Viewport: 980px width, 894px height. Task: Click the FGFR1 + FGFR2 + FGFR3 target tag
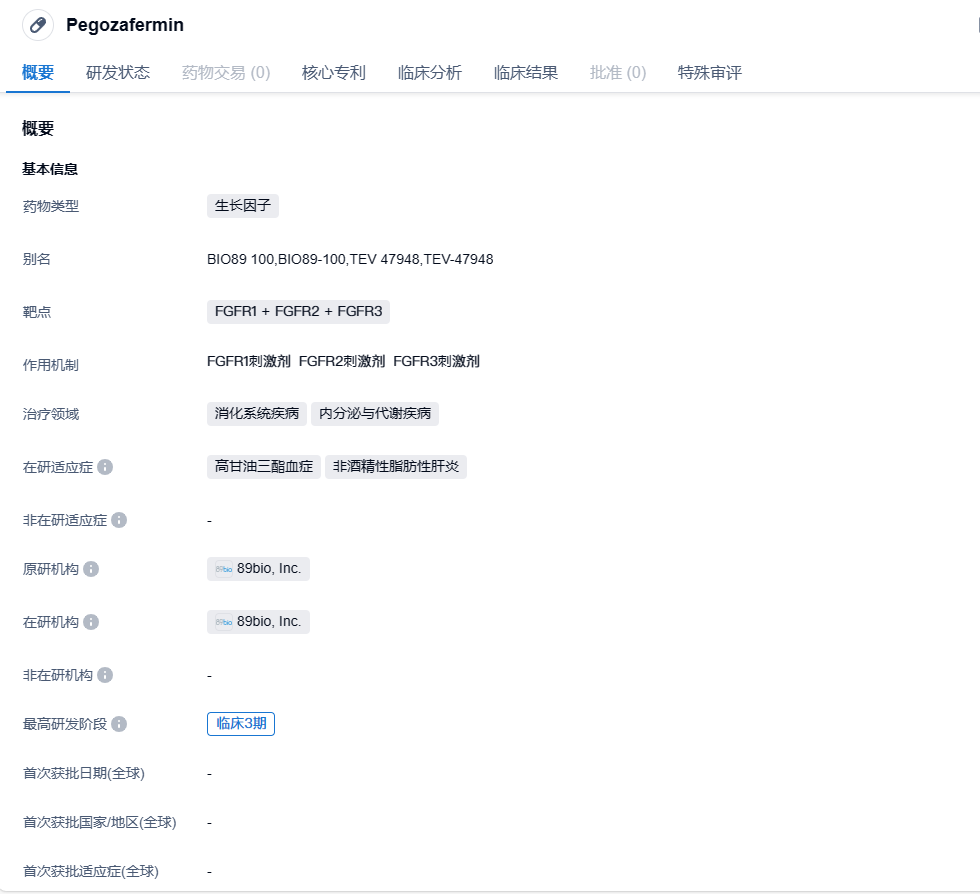pyautogui.click(x=298, y=311)
